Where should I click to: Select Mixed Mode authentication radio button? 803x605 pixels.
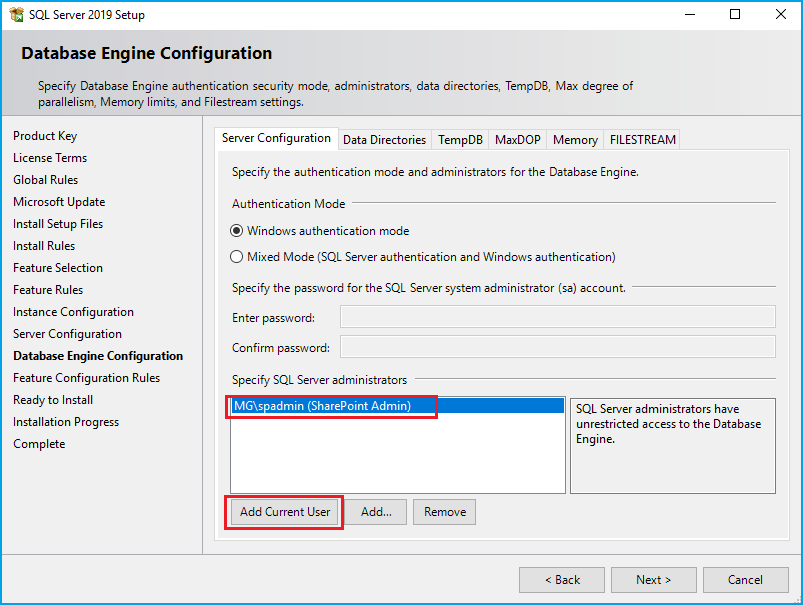[x=237, y=257]
